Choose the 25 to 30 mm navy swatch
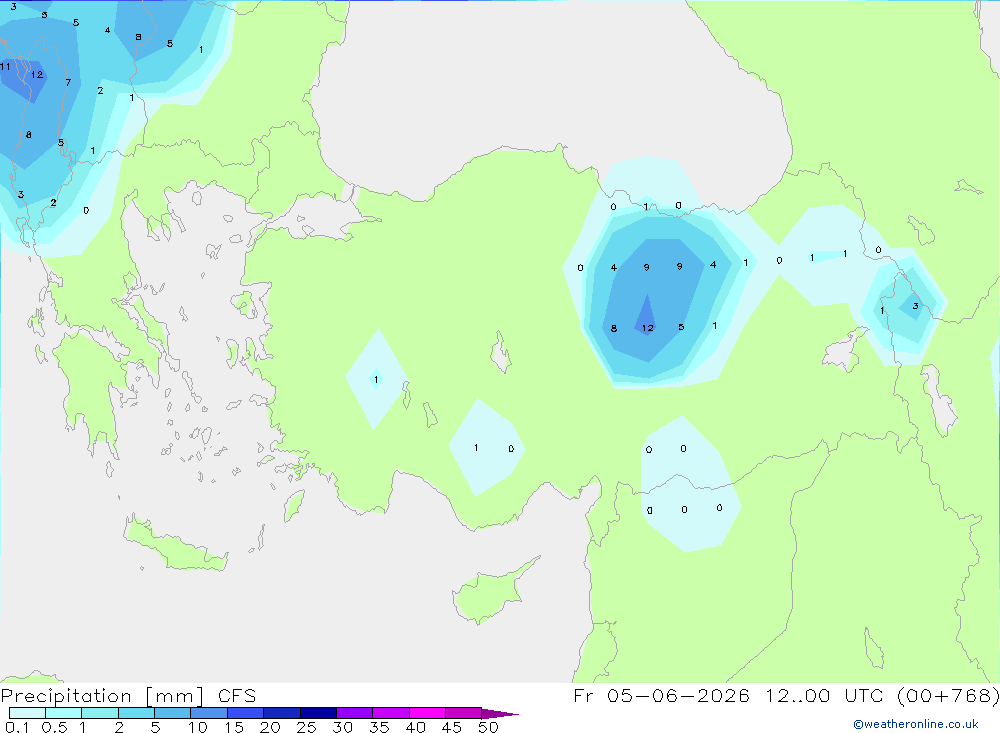This screenshot has width=1000, height=733. pos(318,713)
